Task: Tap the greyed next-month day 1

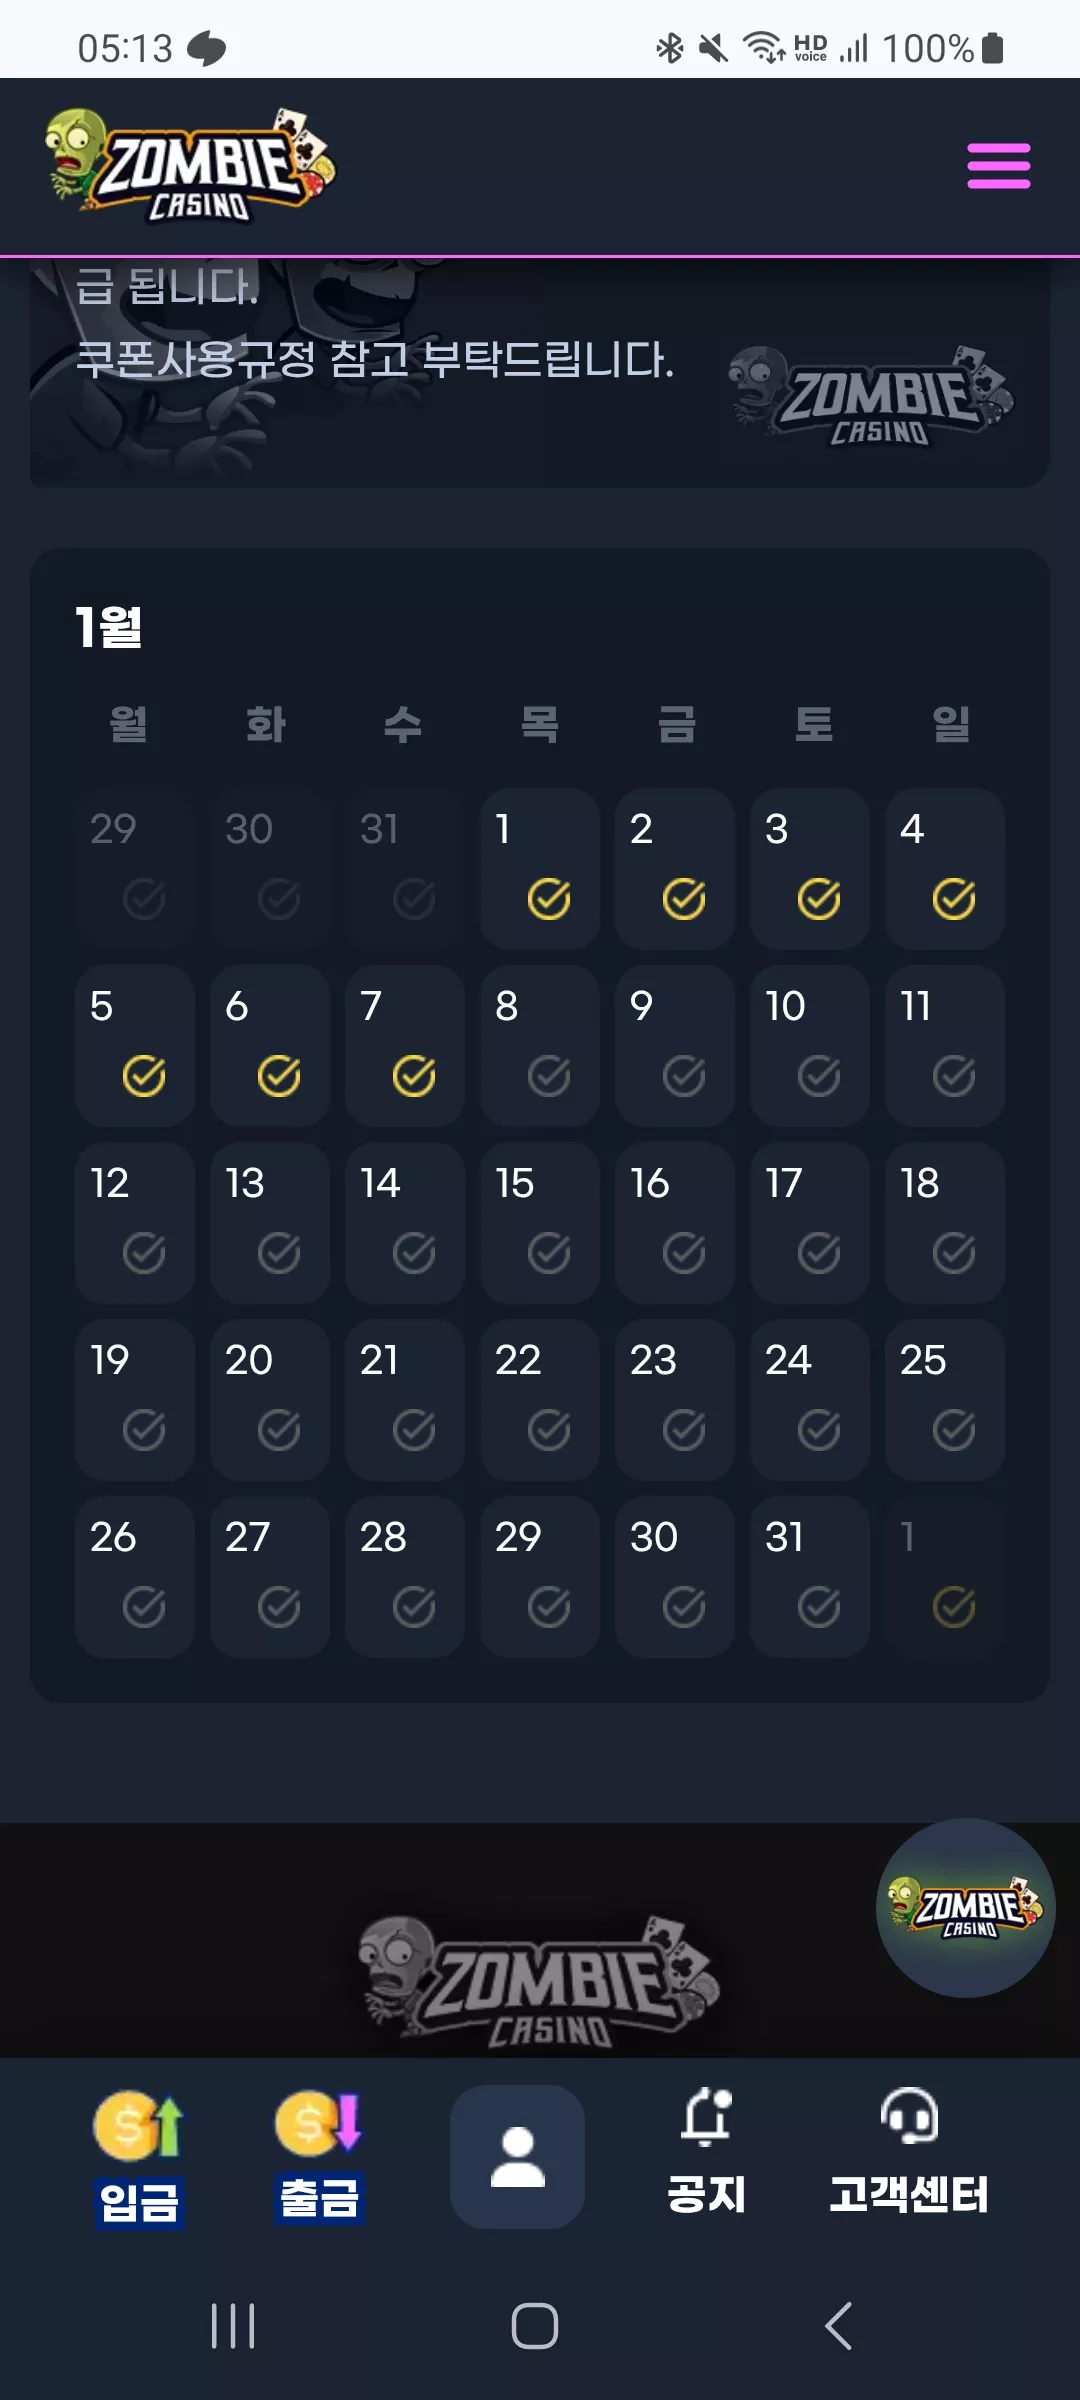Action: coord(945,1577)
